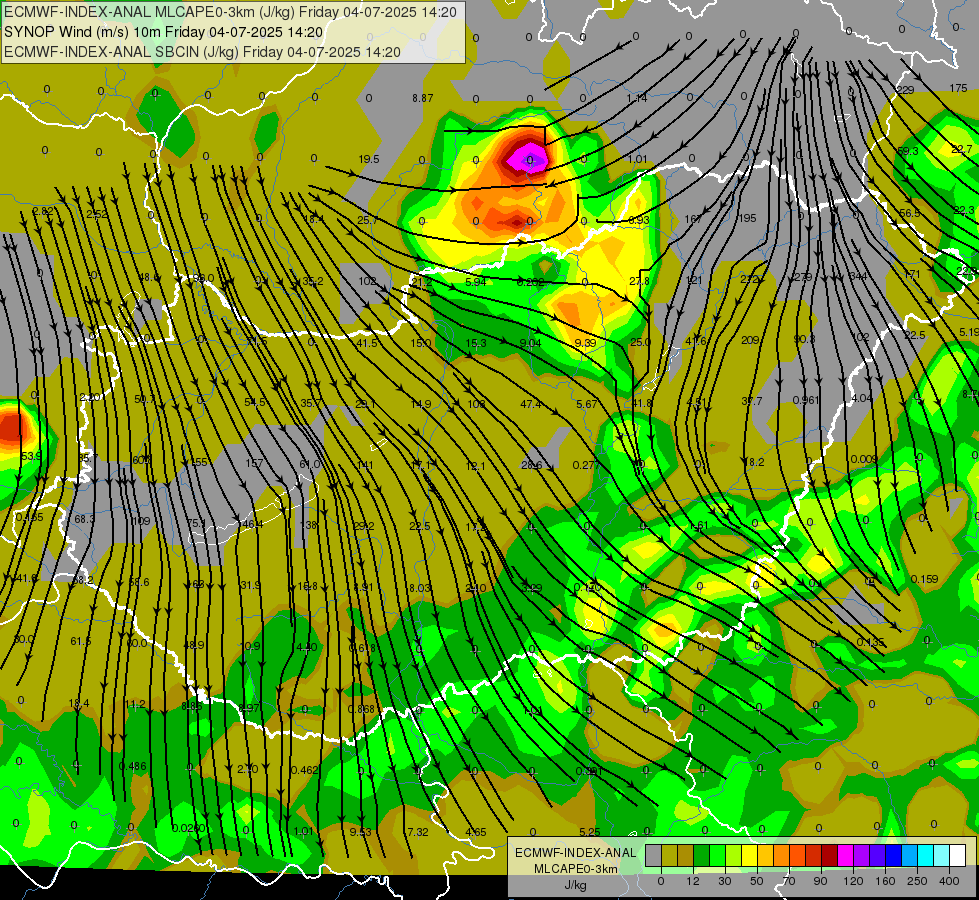
Task: Click the map value 209
Action: (x=750, y=340)
